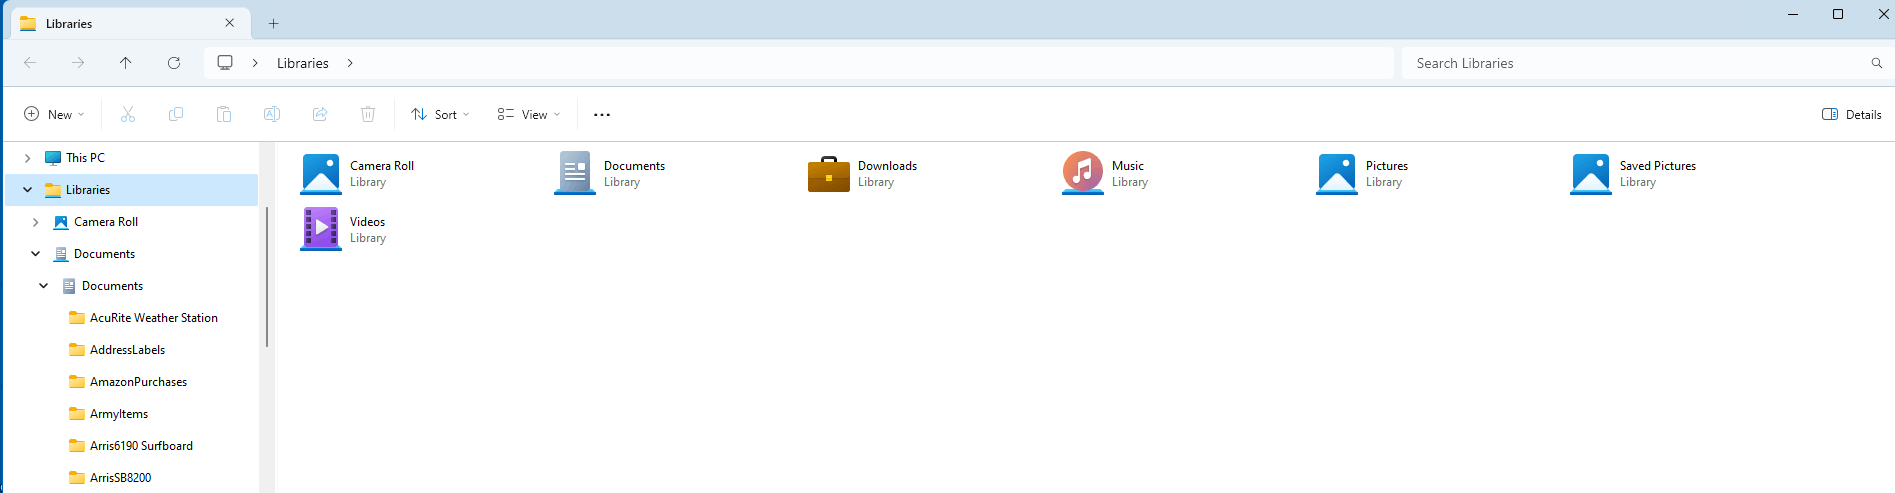Click chevron after Libraries in address bar
1895x493 pixels.
(350, 63)
